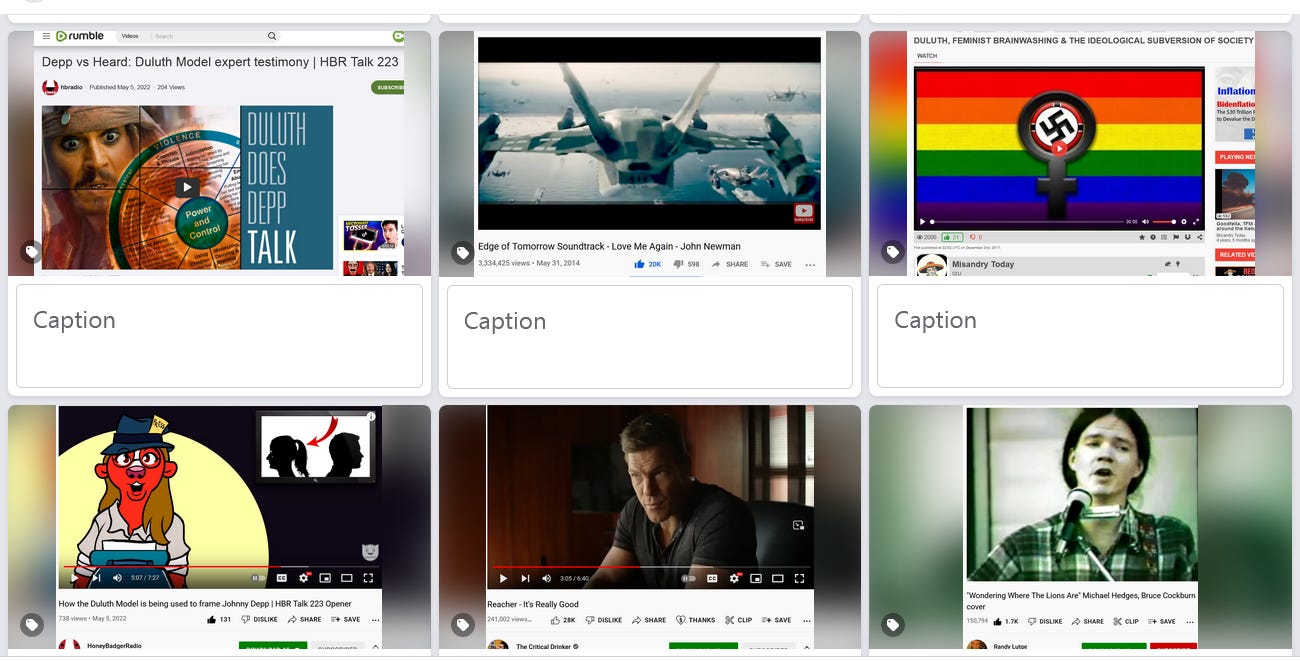Viewport: 1300px width, 662px height.
Task: Select the red cartoon woman Duluth Model screenshot
Action: tap(219, 527)
